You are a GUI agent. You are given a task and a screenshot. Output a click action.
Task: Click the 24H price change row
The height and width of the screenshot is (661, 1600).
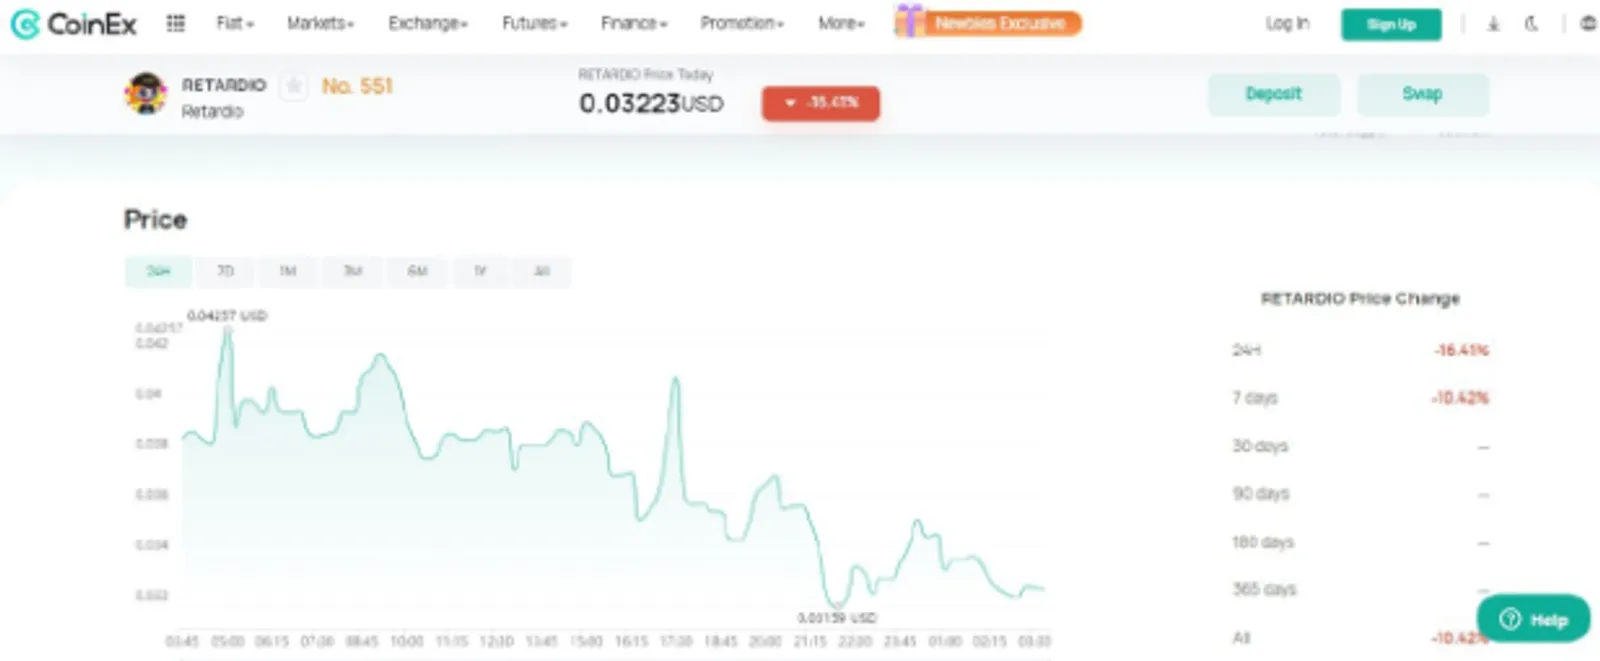pyautogui.click(x=1360, y=350)
